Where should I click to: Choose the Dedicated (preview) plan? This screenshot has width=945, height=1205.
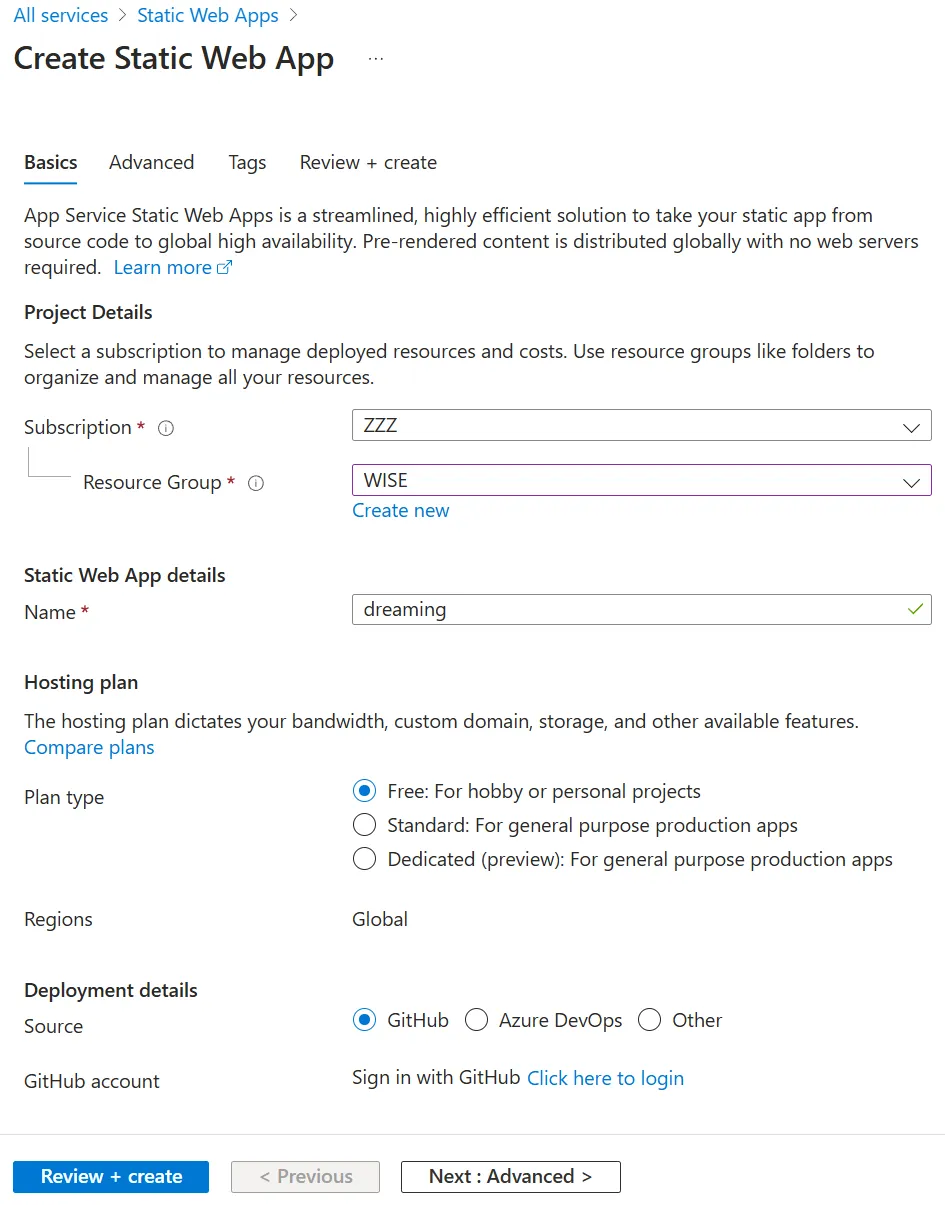pyautogui.click(x=365, y=859)
